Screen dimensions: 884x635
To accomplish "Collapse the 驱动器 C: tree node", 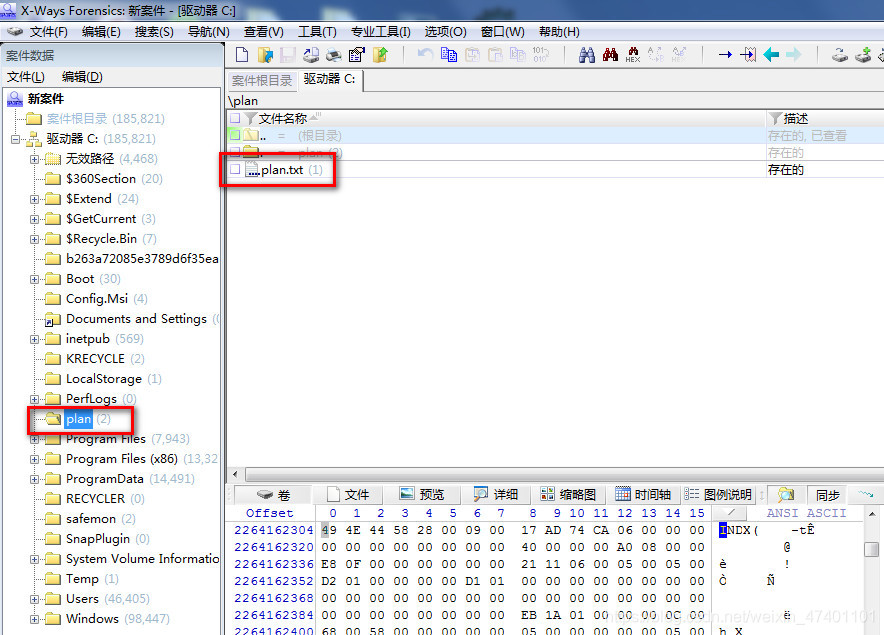I will coord(15,139).
